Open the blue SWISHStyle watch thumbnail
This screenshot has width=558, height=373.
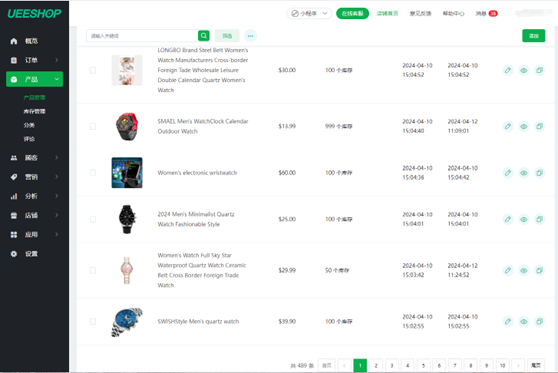click(x=127, y=322)
